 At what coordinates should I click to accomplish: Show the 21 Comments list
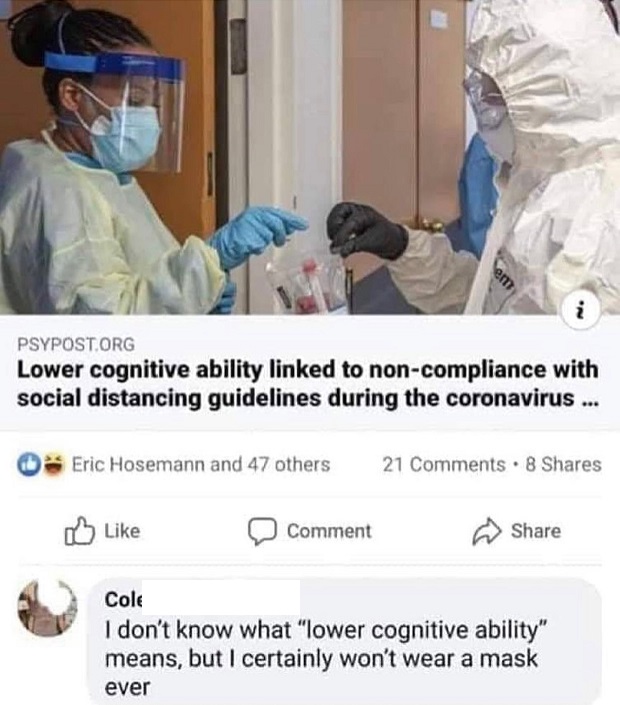[x=444, y=464]
